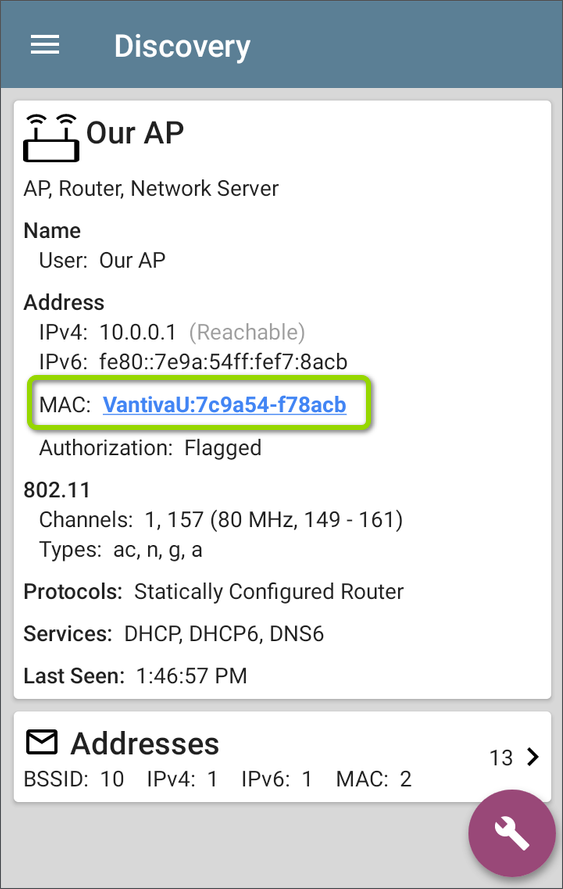Open the Addresses card title
563x889 pixels.
tap(145, 743)
